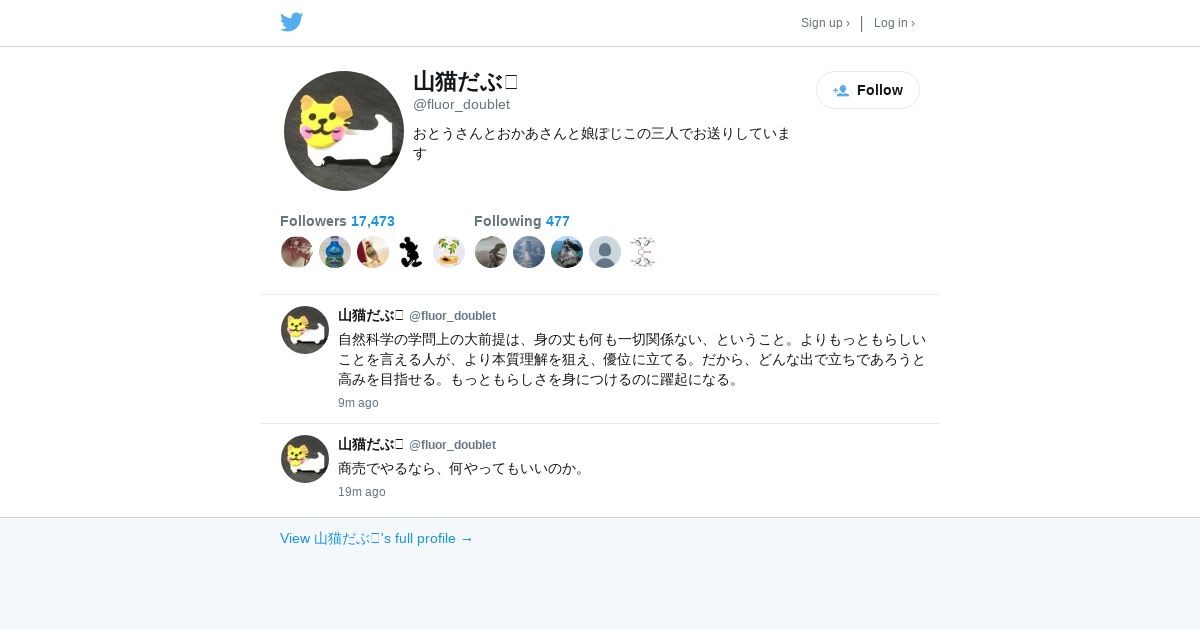Click the large cat profile picture
The width and height of the screenshot is (1200, 630).
[x=344, y=131]
